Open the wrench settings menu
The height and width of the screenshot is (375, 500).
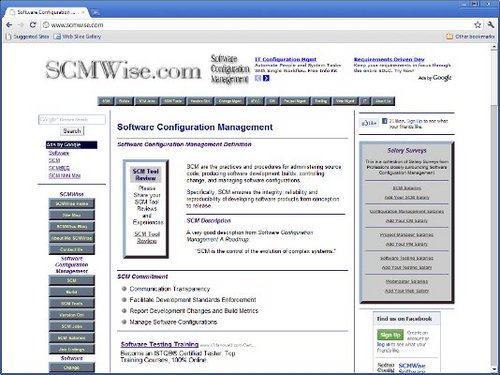coord(490,25)
